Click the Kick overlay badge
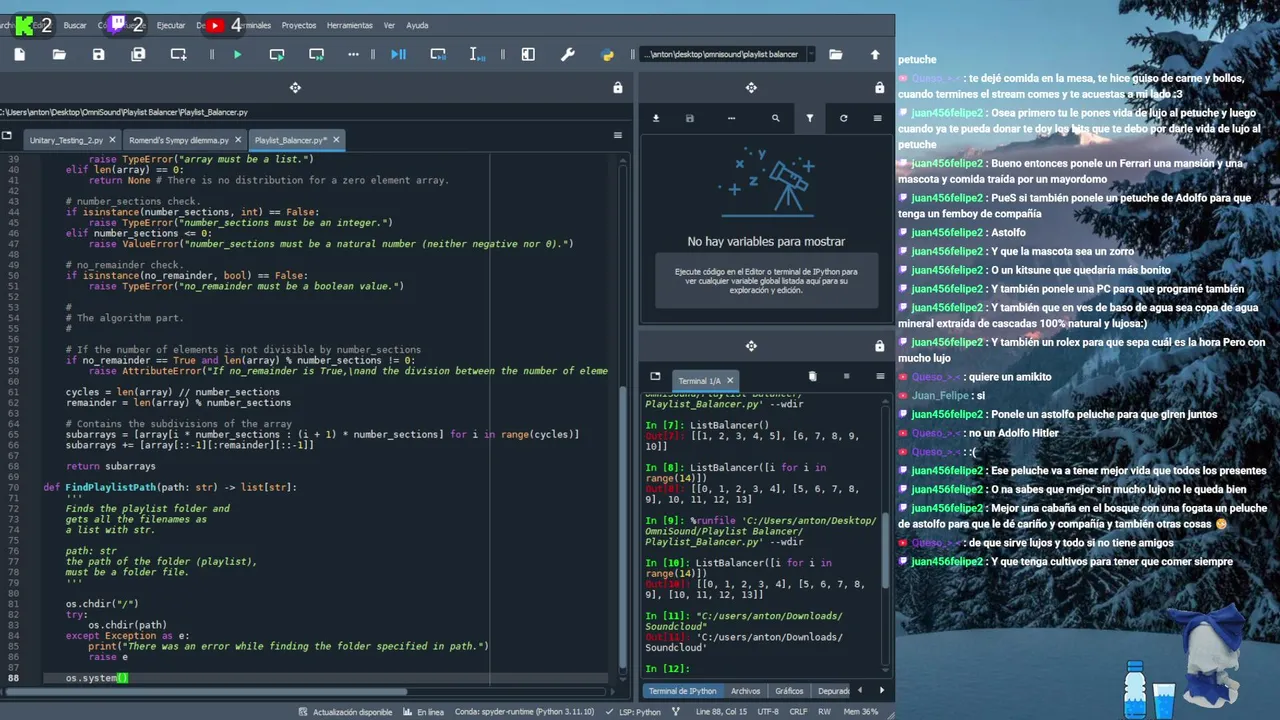This screenshot has width=1280, height=720. point(34,26)
